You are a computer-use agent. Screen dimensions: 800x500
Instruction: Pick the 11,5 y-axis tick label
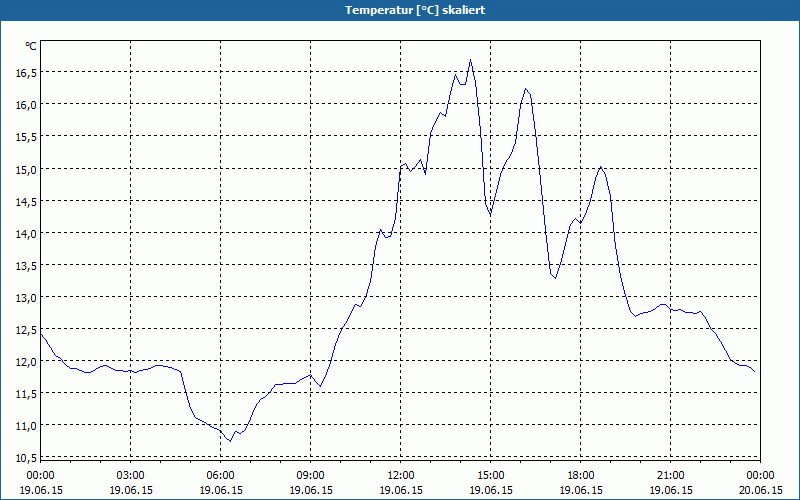pos(27,394)
